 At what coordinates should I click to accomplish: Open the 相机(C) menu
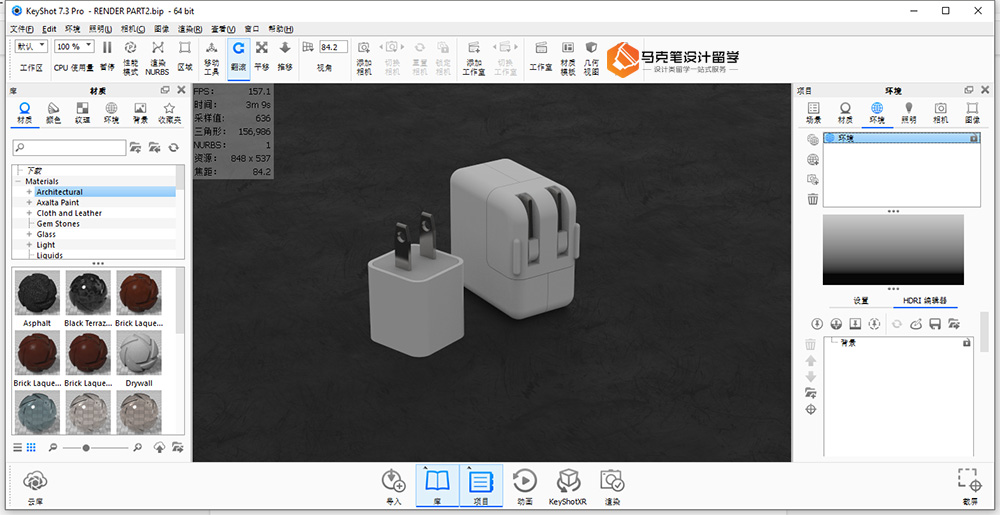point(133,29)
